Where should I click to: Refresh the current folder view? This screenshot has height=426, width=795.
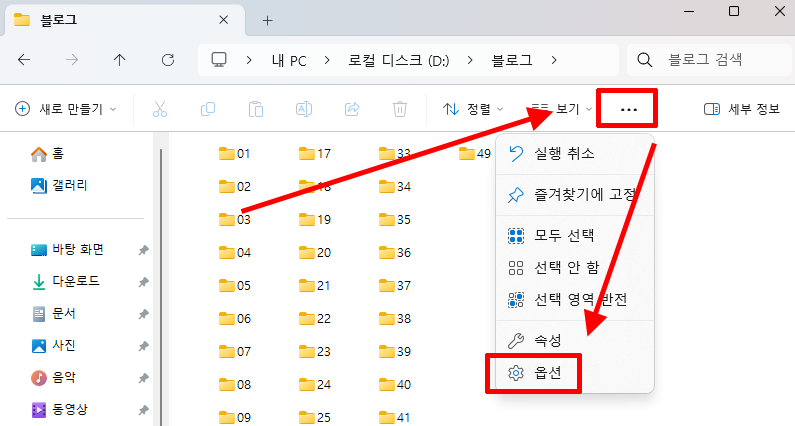pyautogui.click(x=168, y=60)
